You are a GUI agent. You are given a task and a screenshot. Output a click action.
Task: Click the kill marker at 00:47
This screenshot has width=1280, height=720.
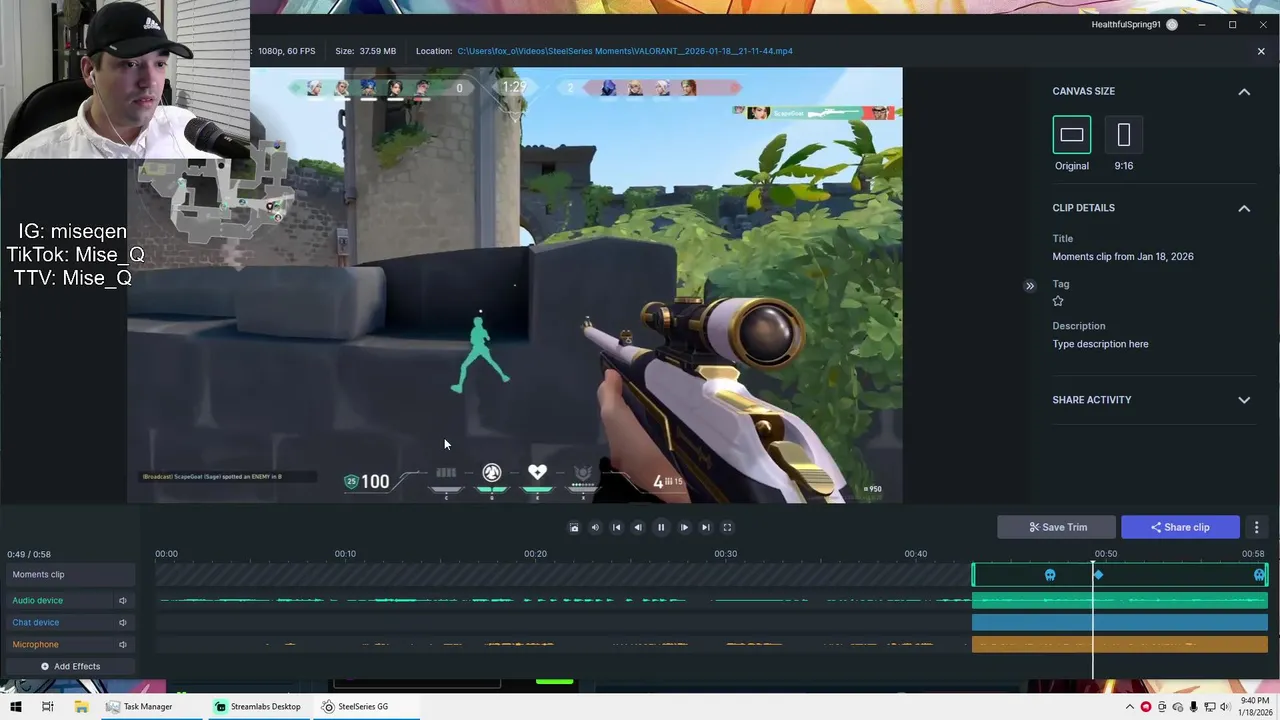click(x=1050, y=575)
